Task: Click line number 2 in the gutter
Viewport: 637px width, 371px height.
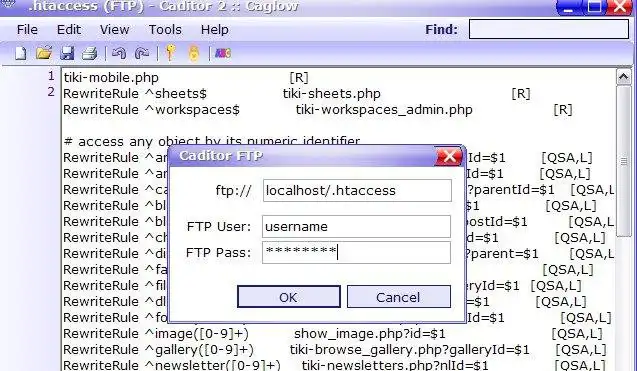Action: 51,92
